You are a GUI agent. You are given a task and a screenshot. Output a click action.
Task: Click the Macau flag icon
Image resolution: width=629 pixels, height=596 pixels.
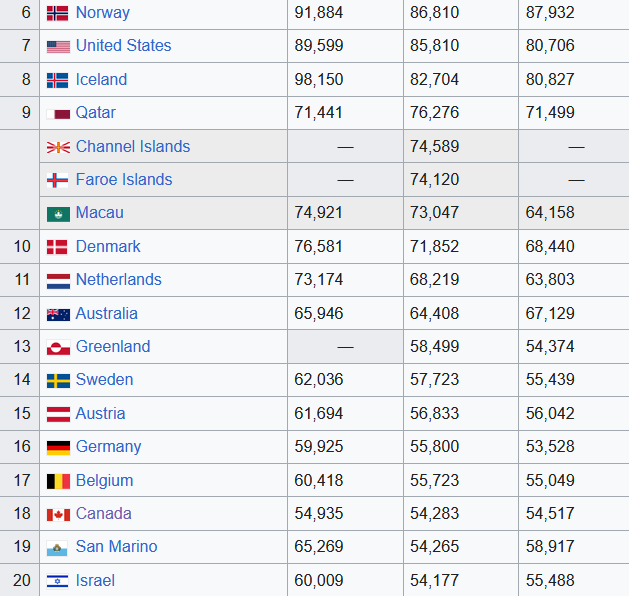coord(58,214)
